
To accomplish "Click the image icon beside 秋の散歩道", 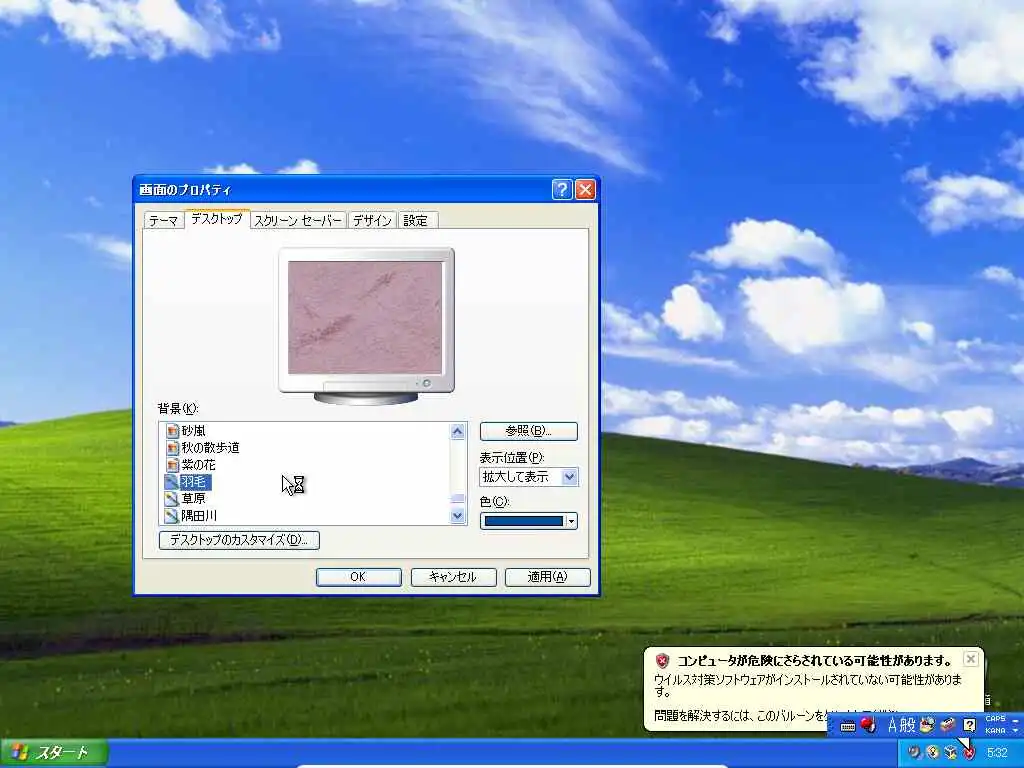I will coord(172,448).
